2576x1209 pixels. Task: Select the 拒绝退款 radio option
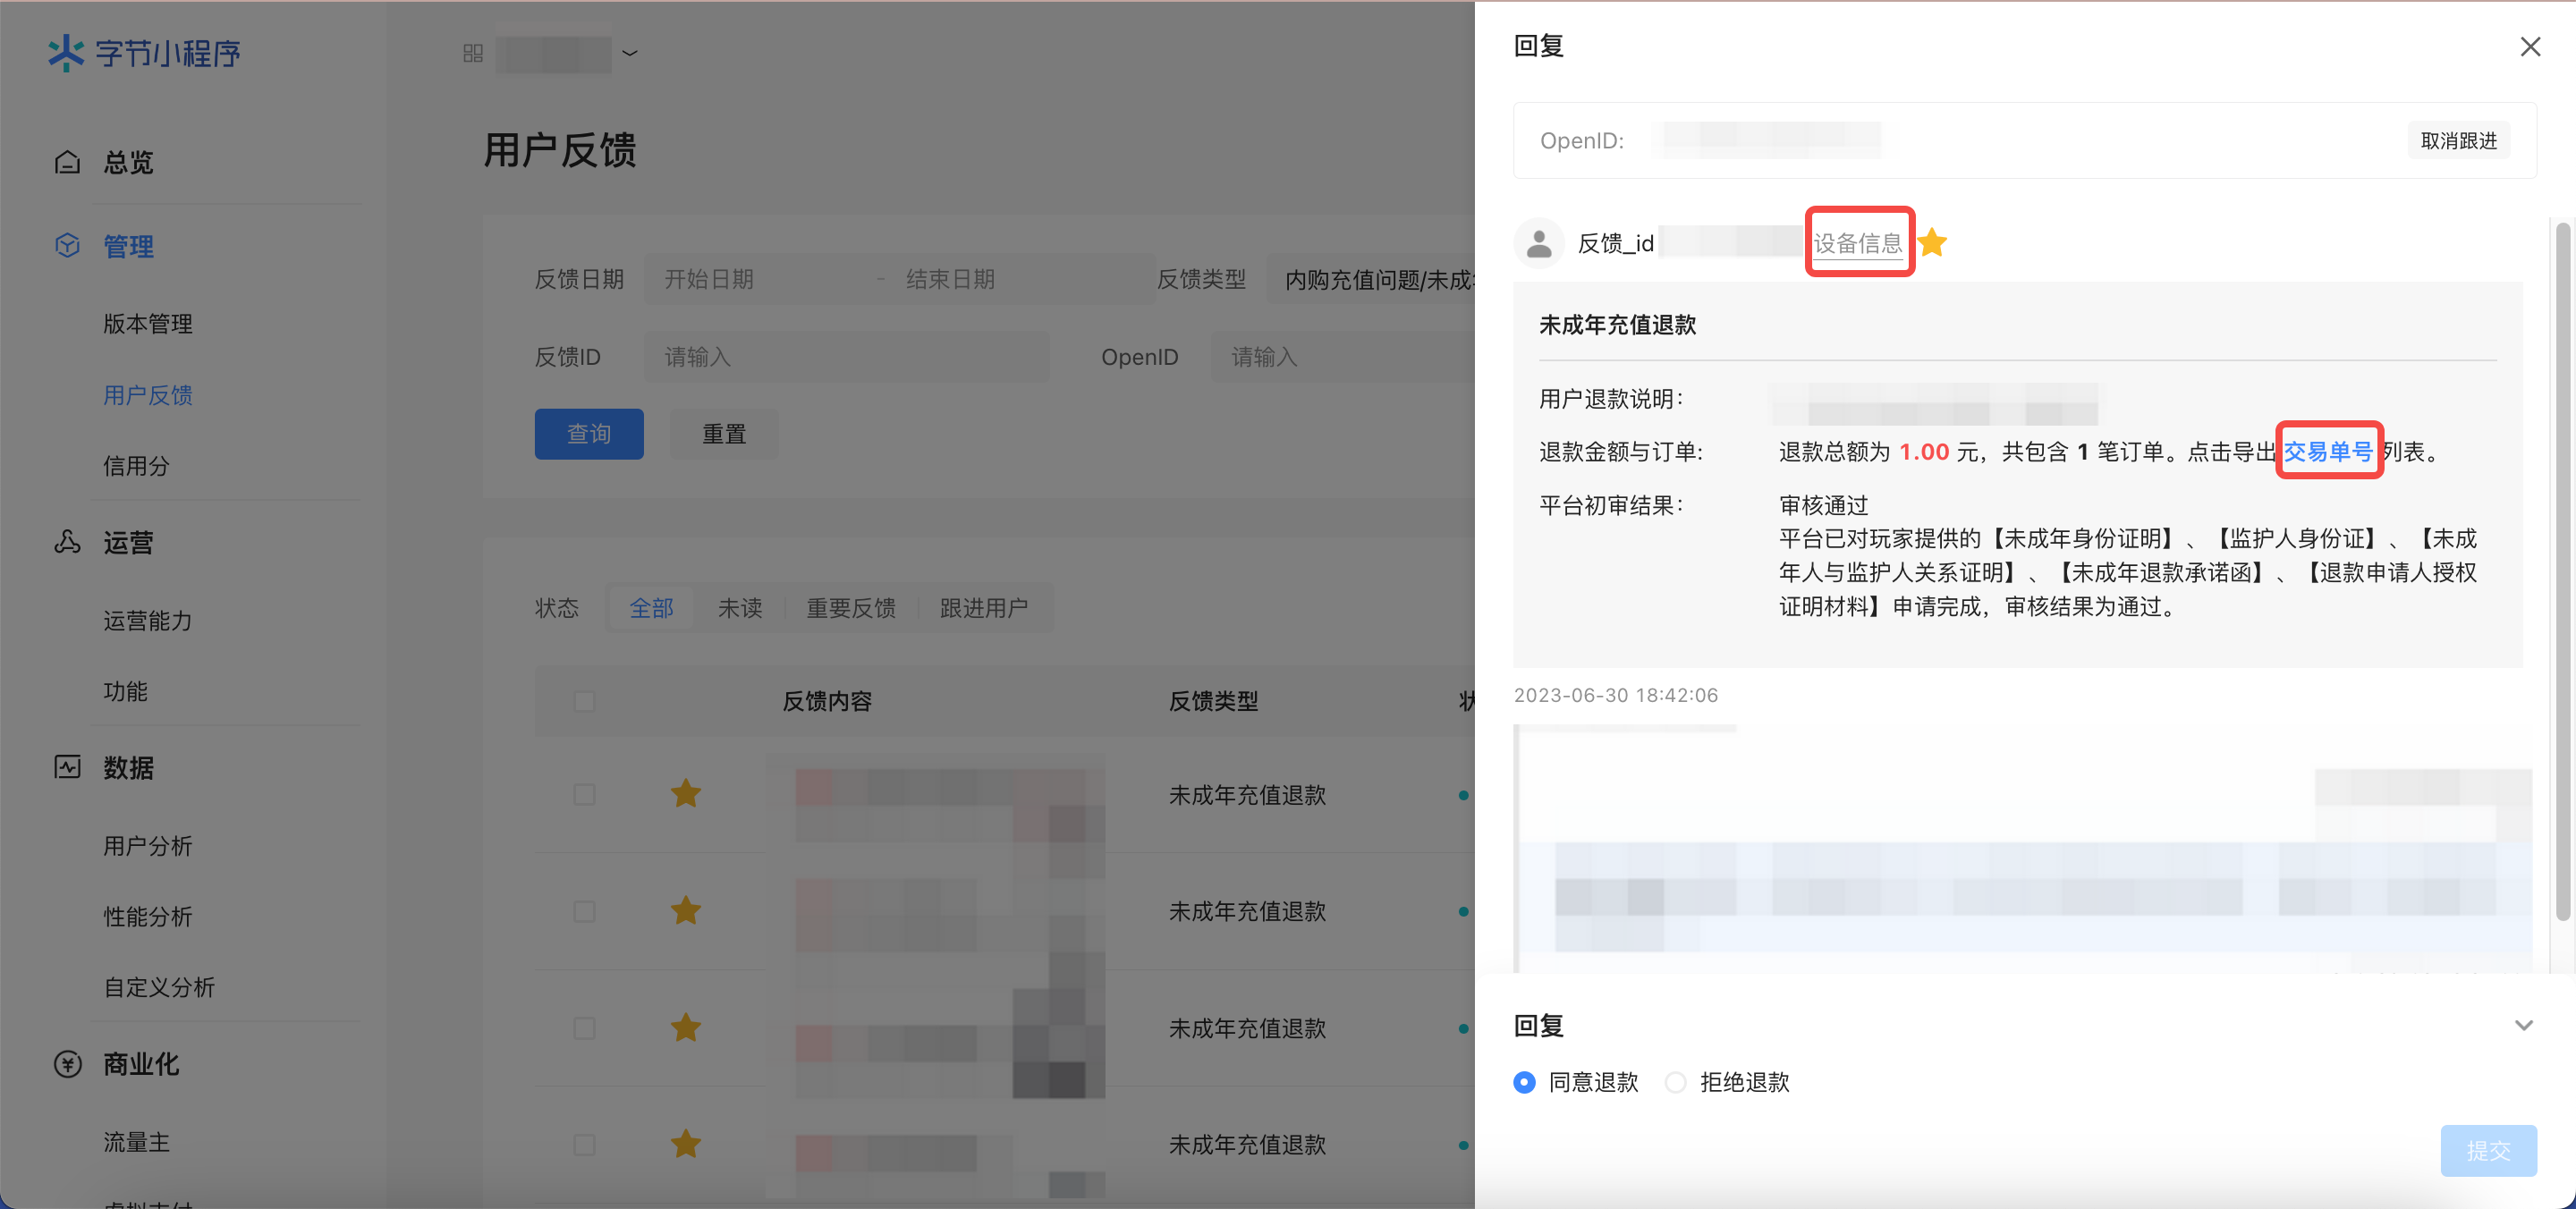1675,1082
